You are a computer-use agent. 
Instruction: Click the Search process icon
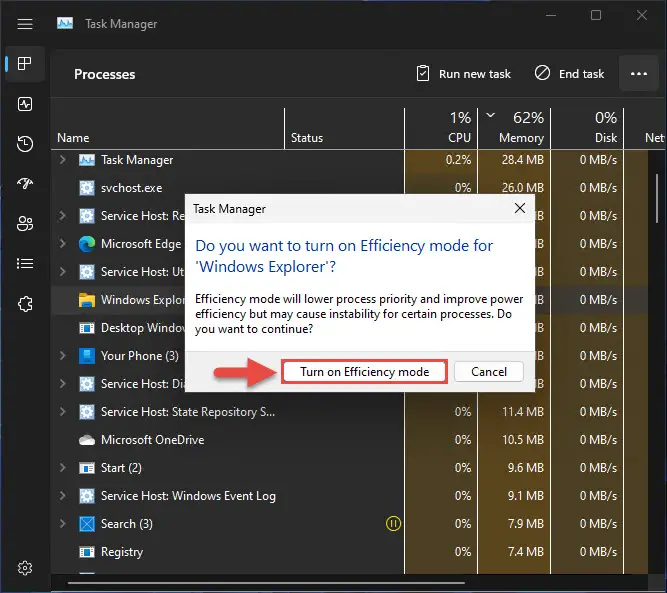click(87, 524)
